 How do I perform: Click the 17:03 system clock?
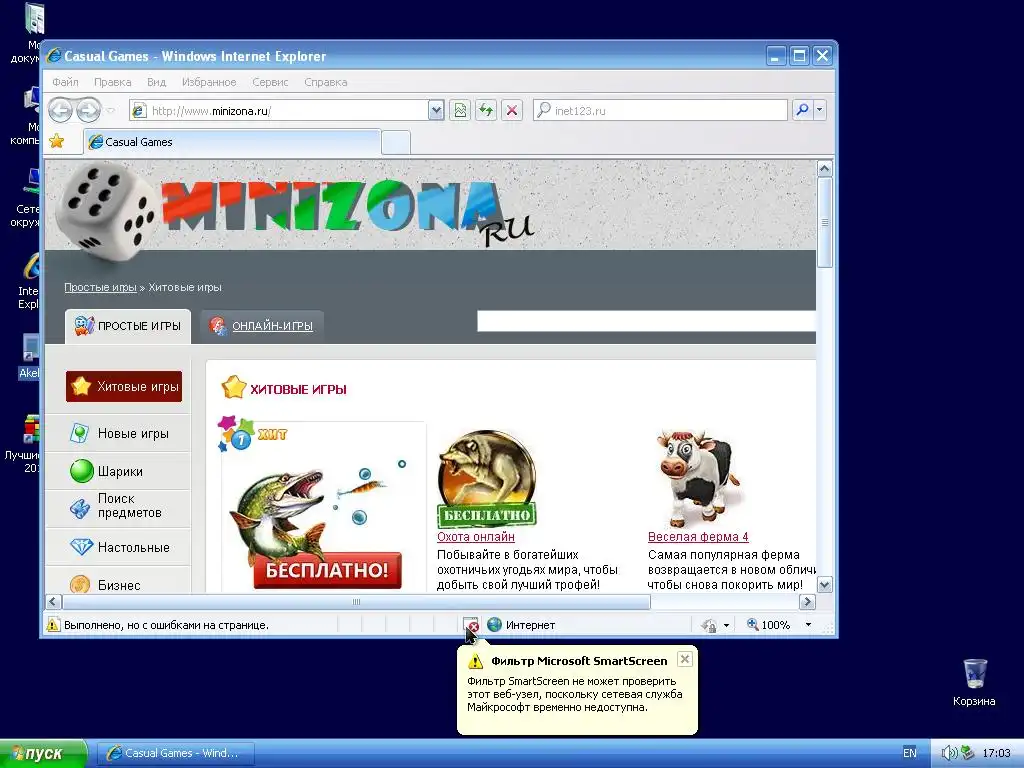997,753
